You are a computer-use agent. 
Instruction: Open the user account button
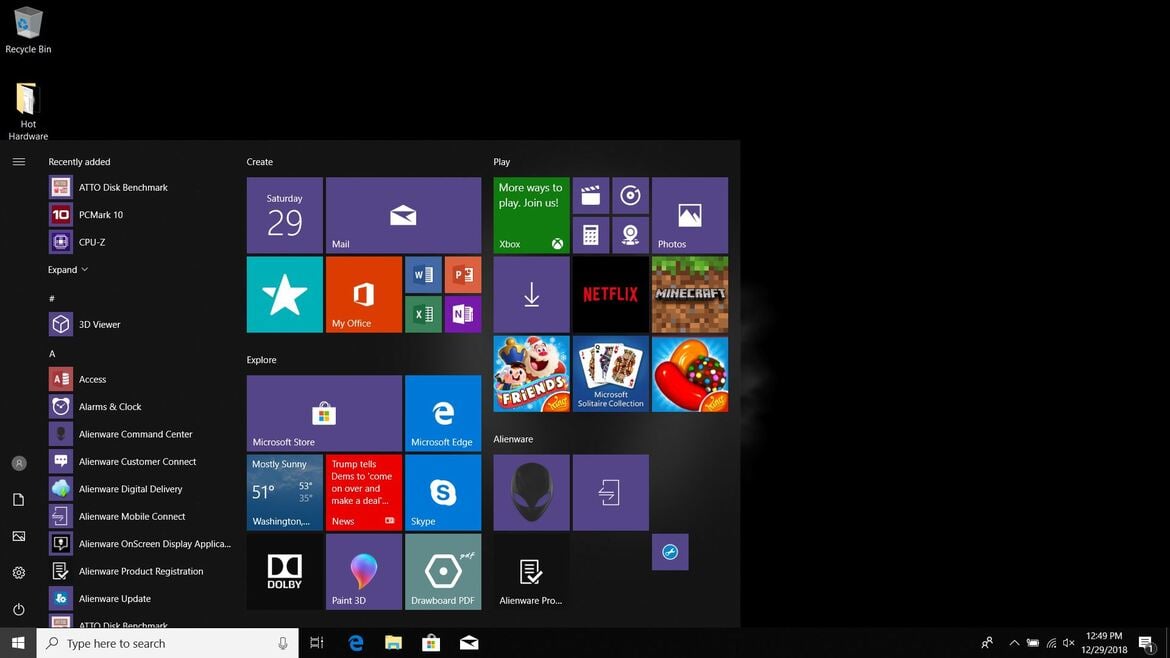point(19,463)
